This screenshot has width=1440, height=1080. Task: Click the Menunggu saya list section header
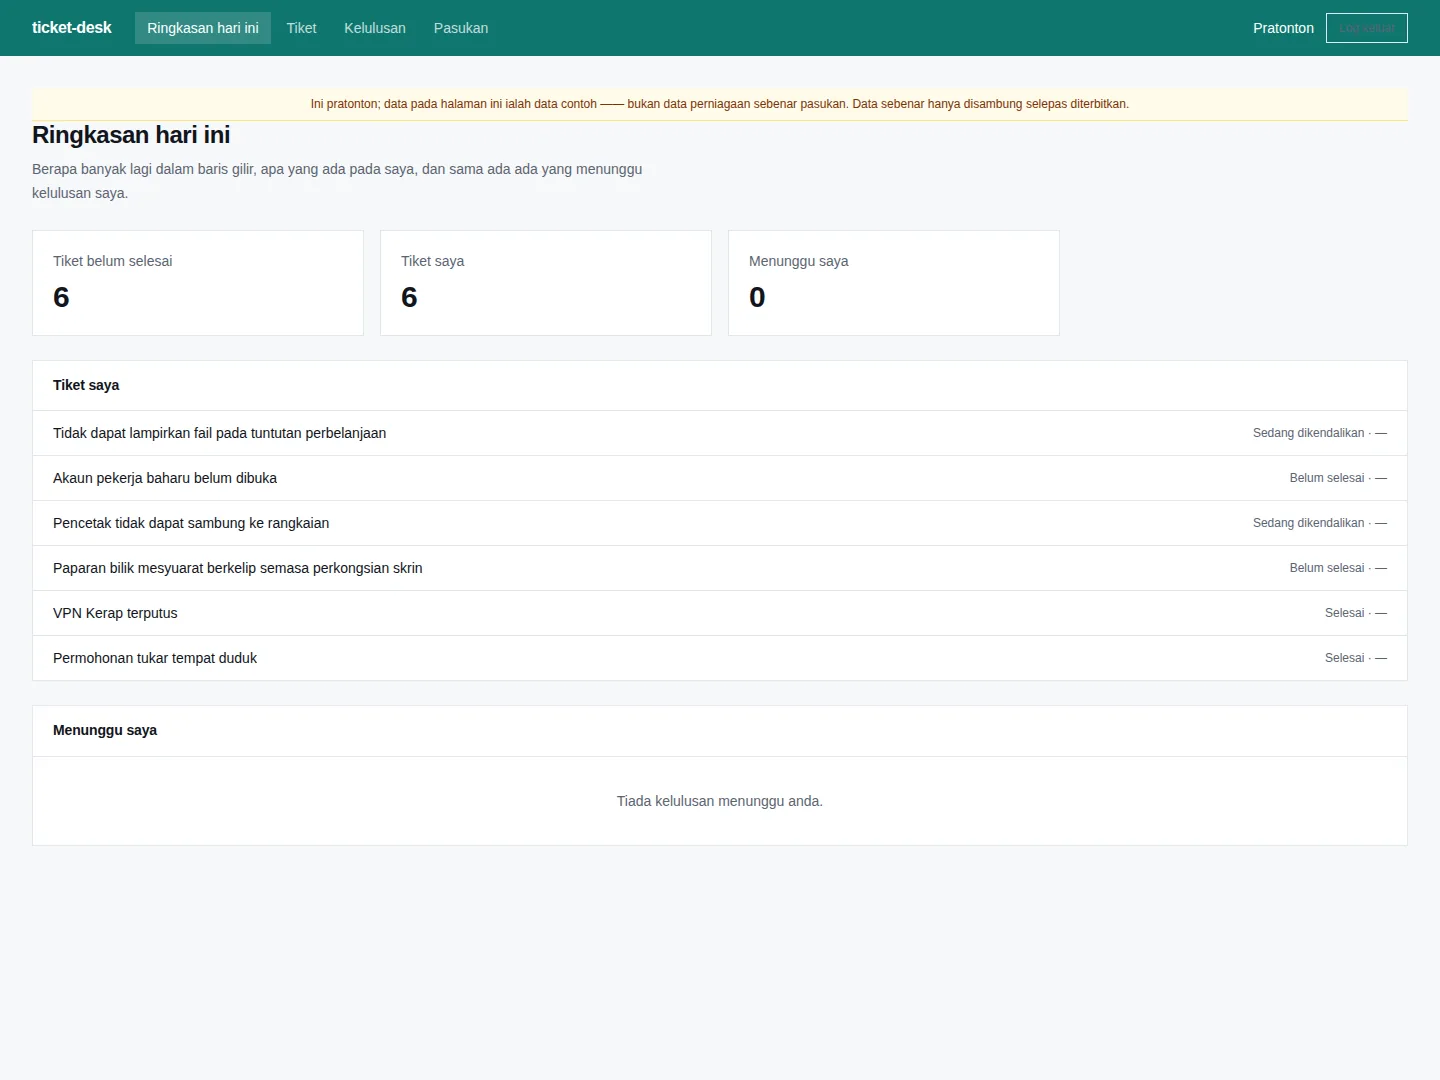click(x=720, y=731)
